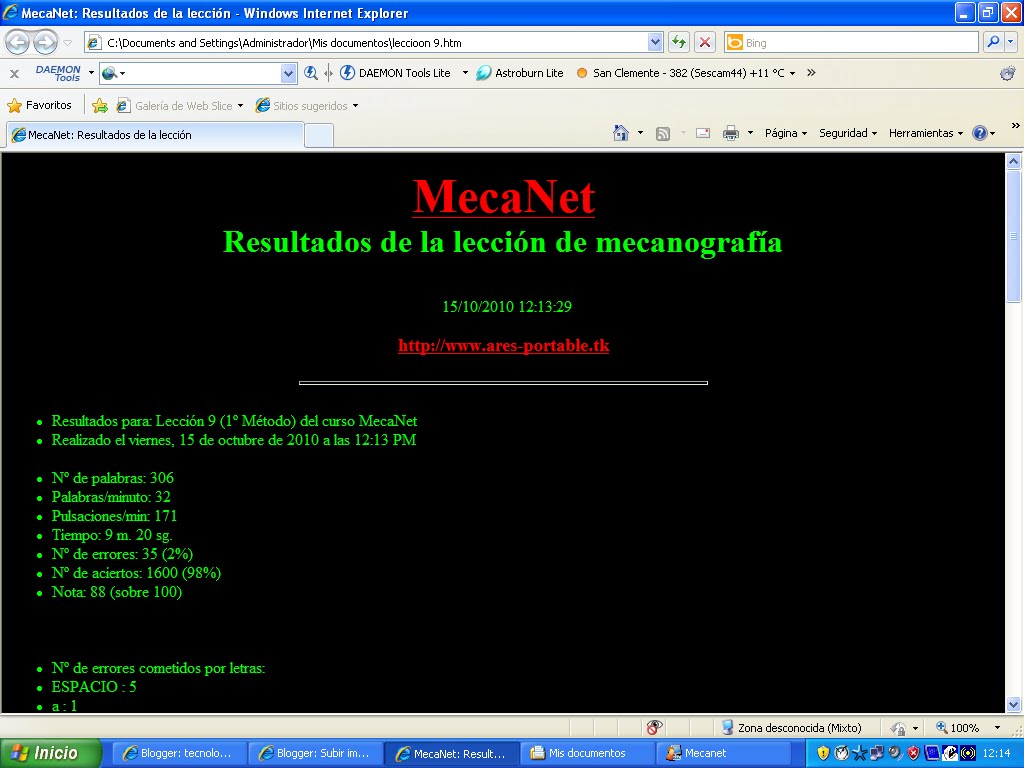Image resolution: width=1024 pixels, height=768 pixels.
Task: Switch to Mecanet taskbar window
Action: 722,753
